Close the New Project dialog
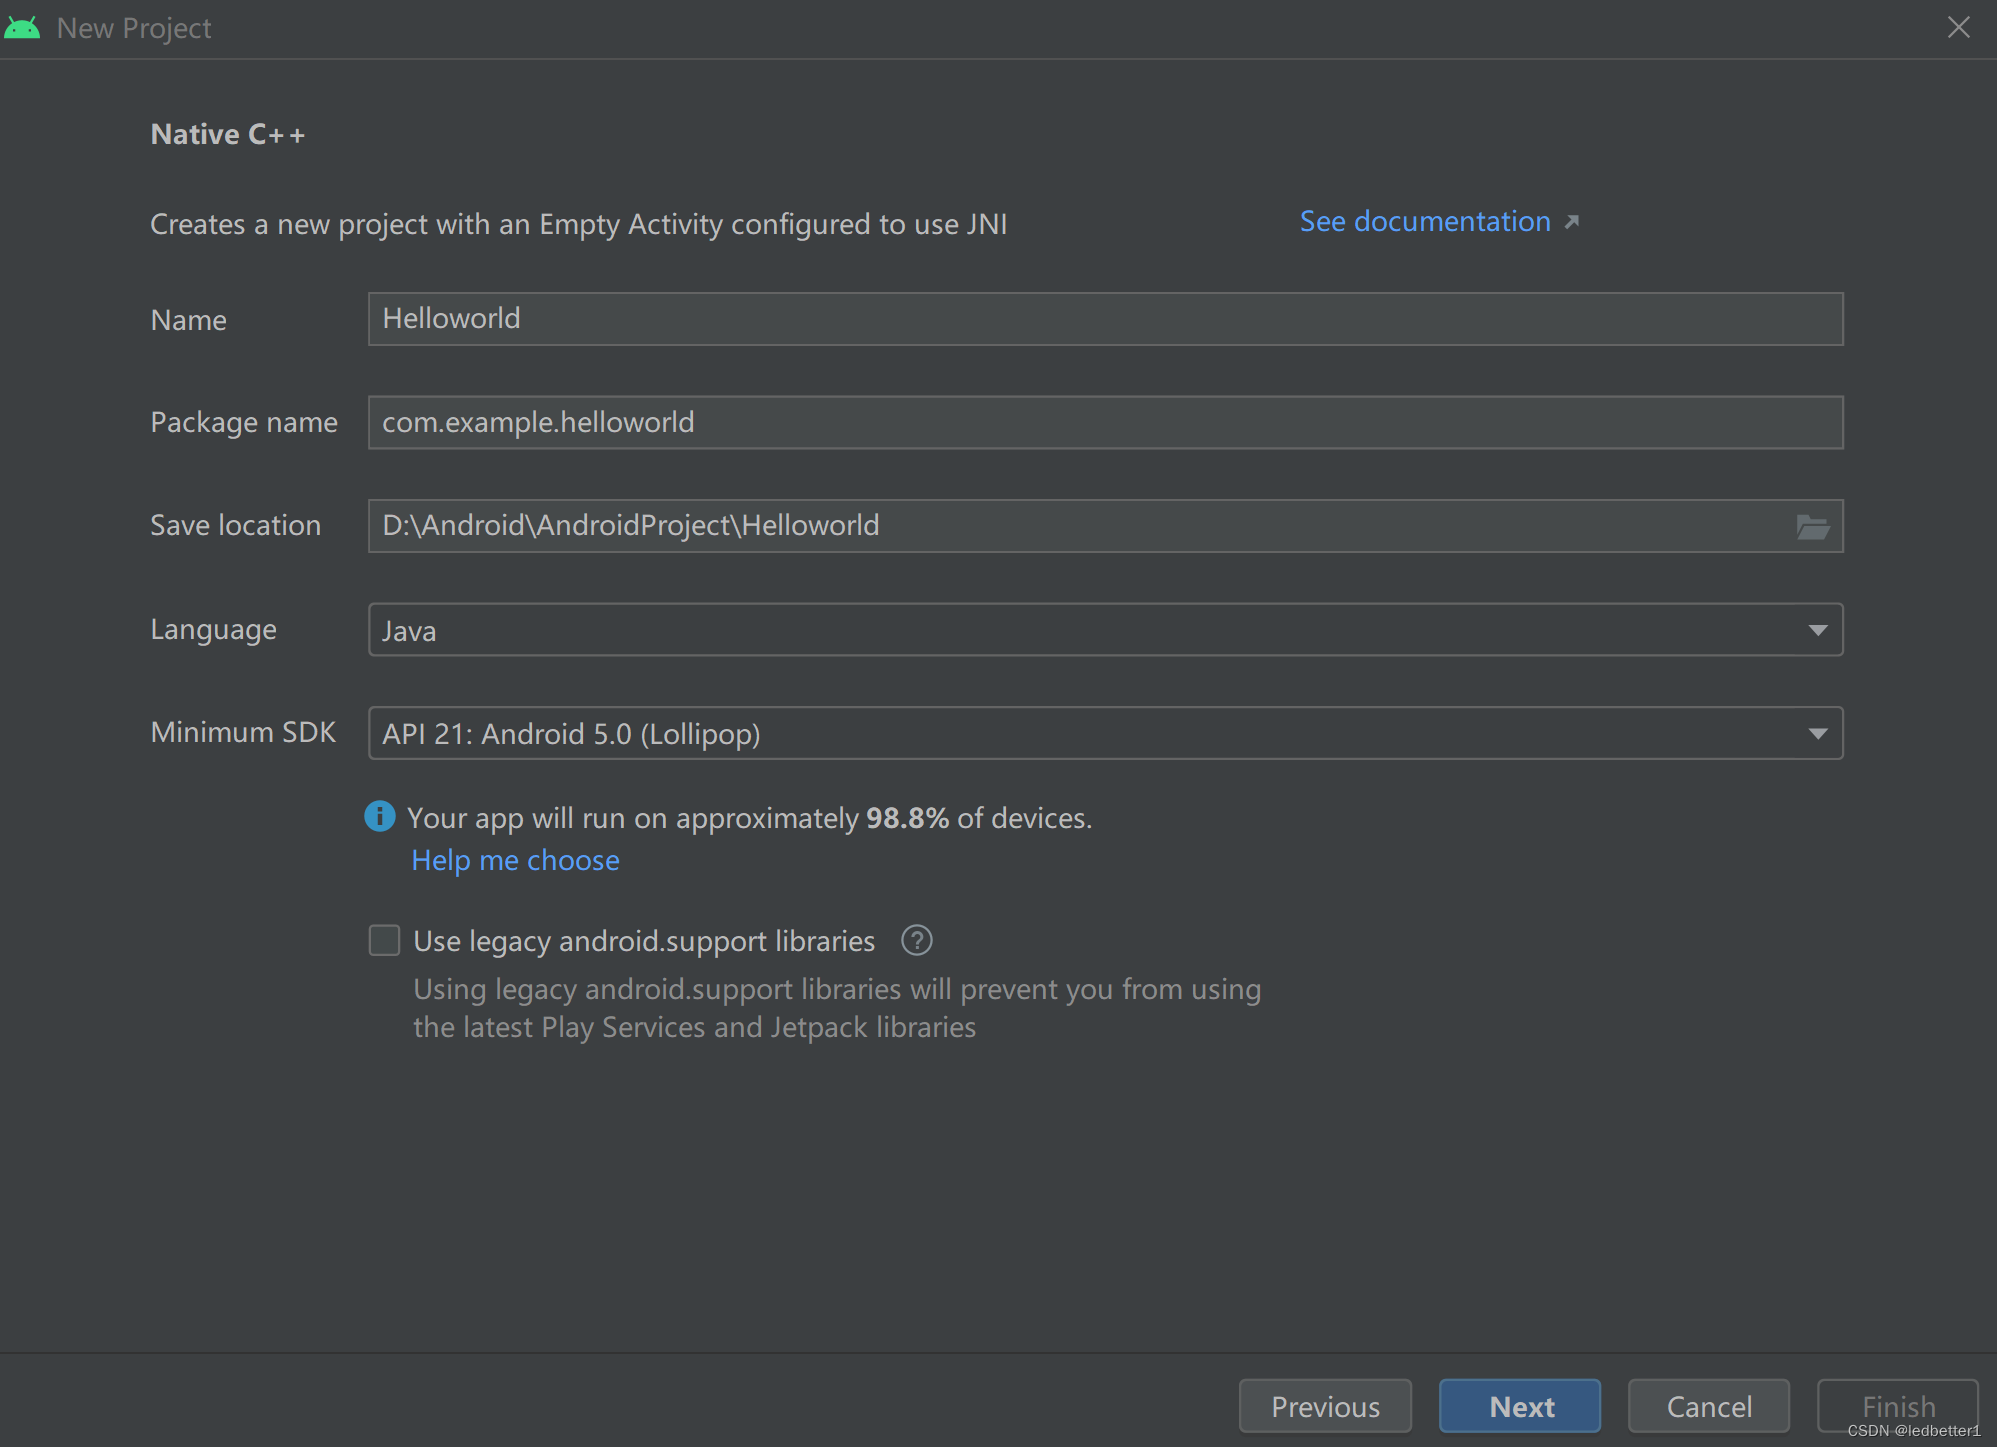The width and height of the screenshot is (1997, 1447). tap(1958, 27)
